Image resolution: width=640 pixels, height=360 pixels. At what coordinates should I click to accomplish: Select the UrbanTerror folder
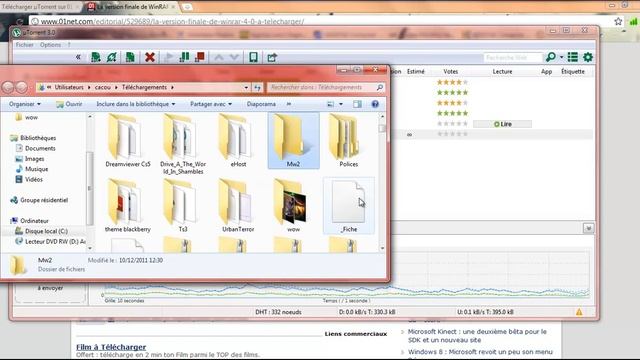238,206
